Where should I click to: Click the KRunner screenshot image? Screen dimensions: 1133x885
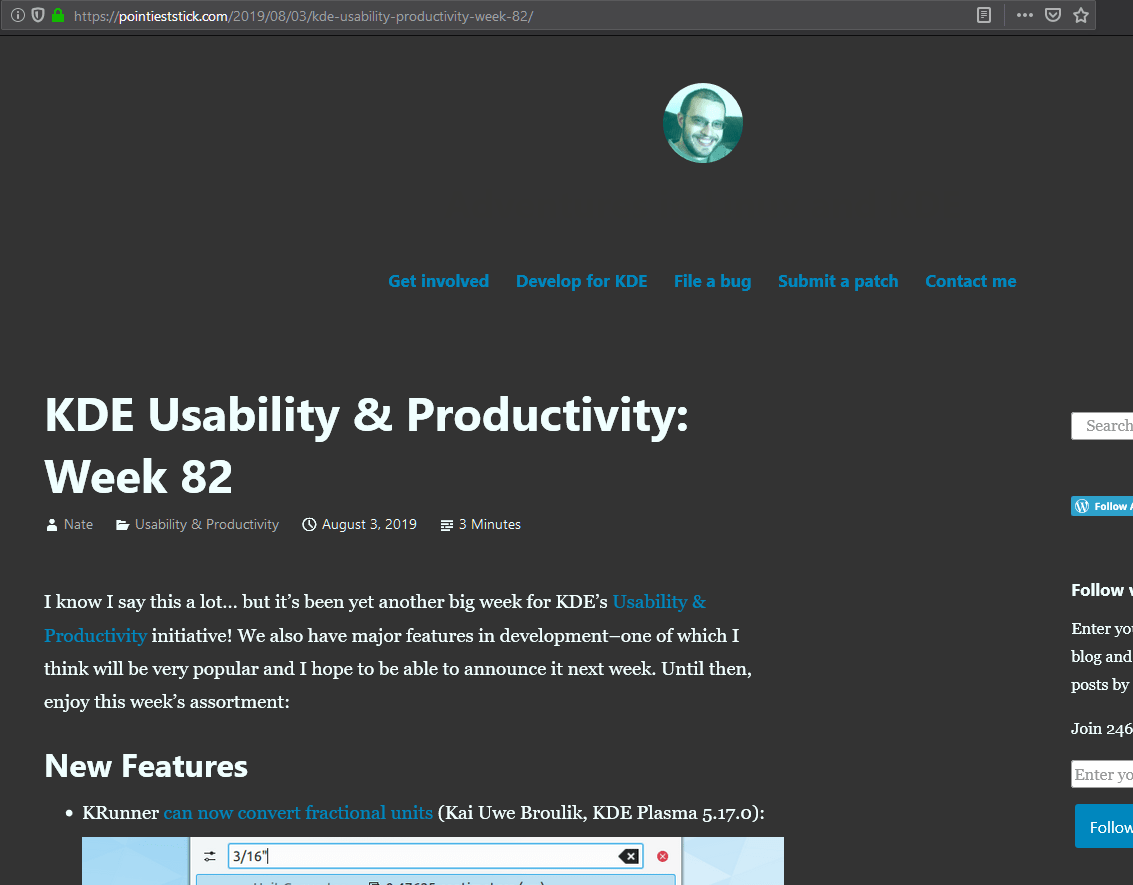pyautogui.click(x=433, y=861)
